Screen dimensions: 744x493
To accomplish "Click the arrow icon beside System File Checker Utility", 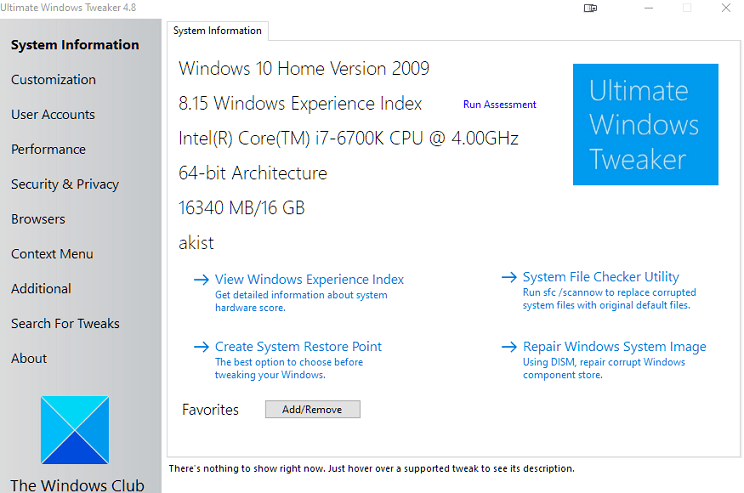I will click(x=509, y=278).
